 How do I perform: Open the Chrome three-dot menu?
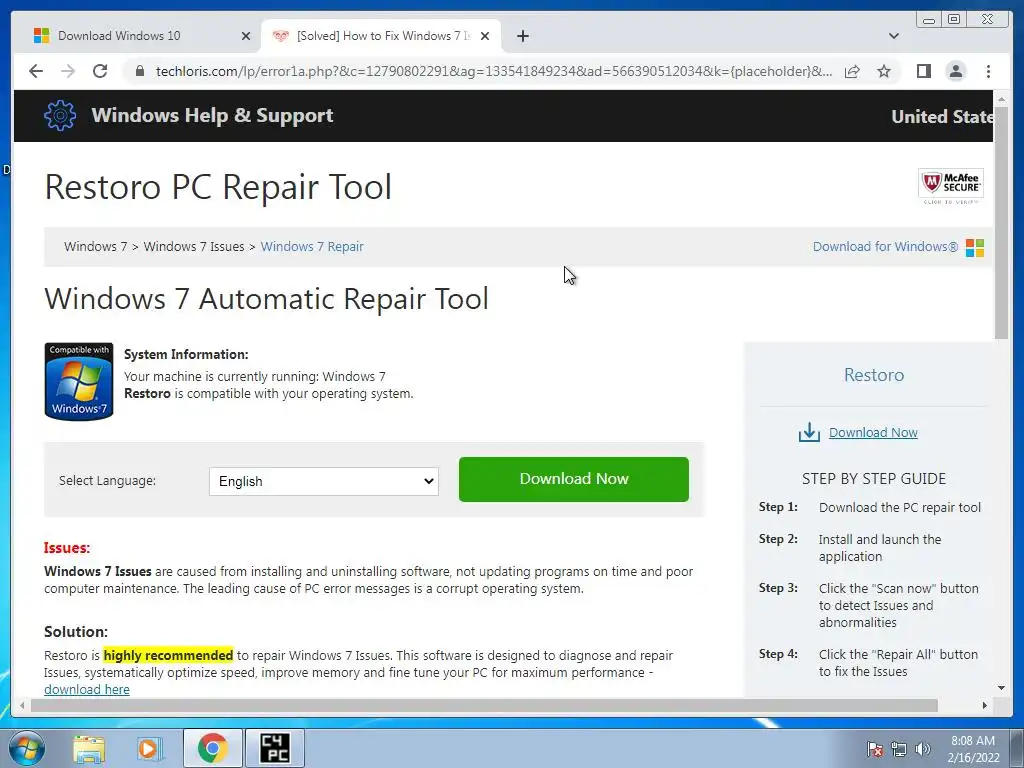(x=988, y=71)
